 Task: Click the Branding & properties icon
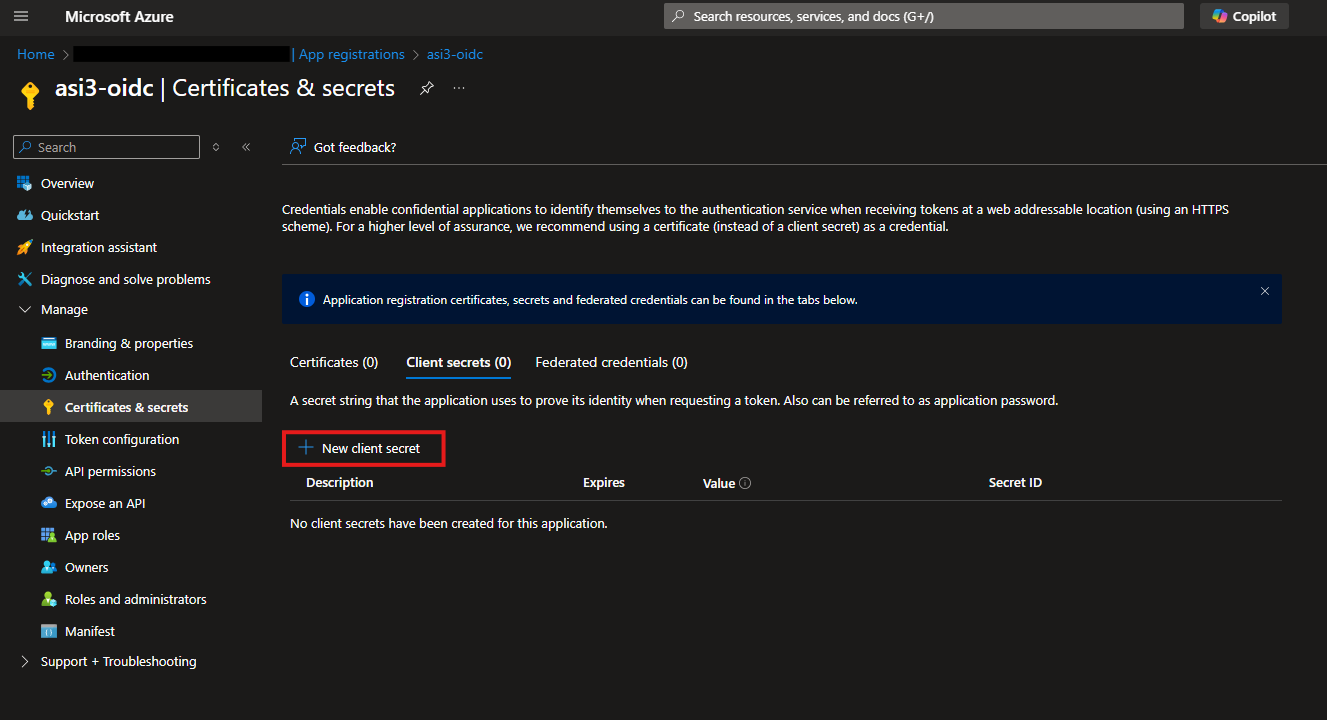(49, 343)
